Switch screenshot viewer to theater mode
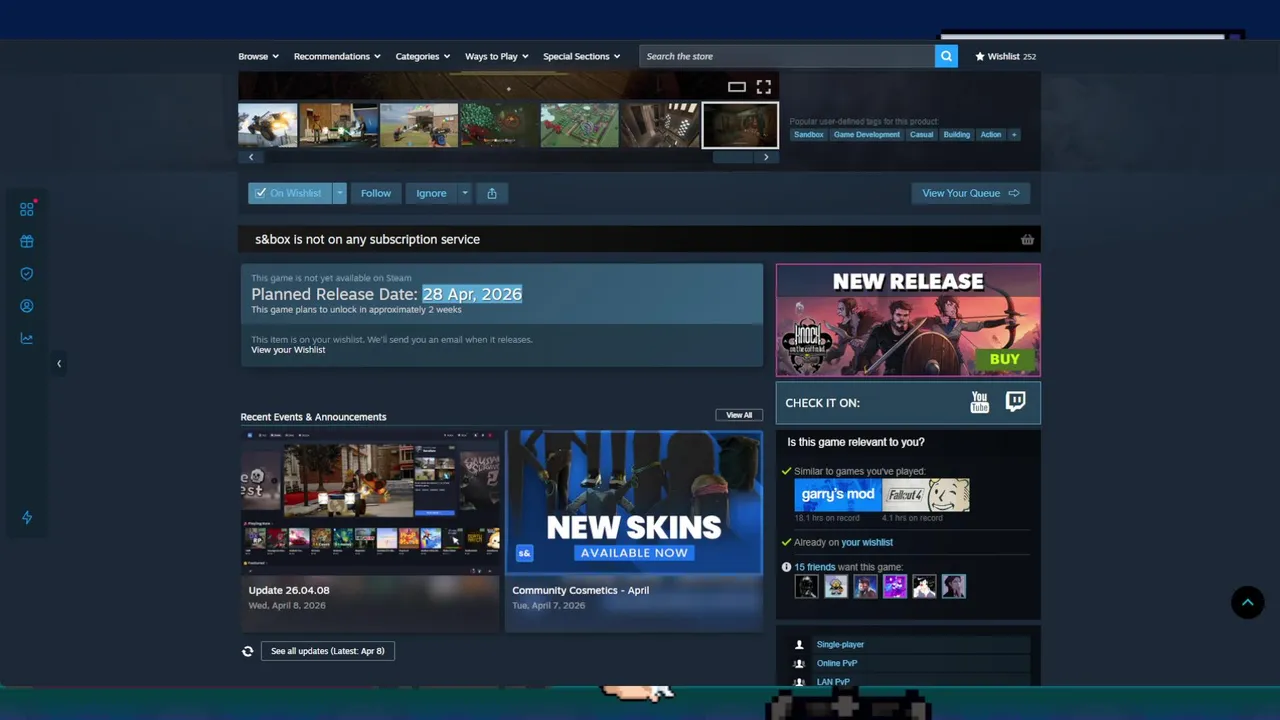1280x720 pixels. click(737, 87)
